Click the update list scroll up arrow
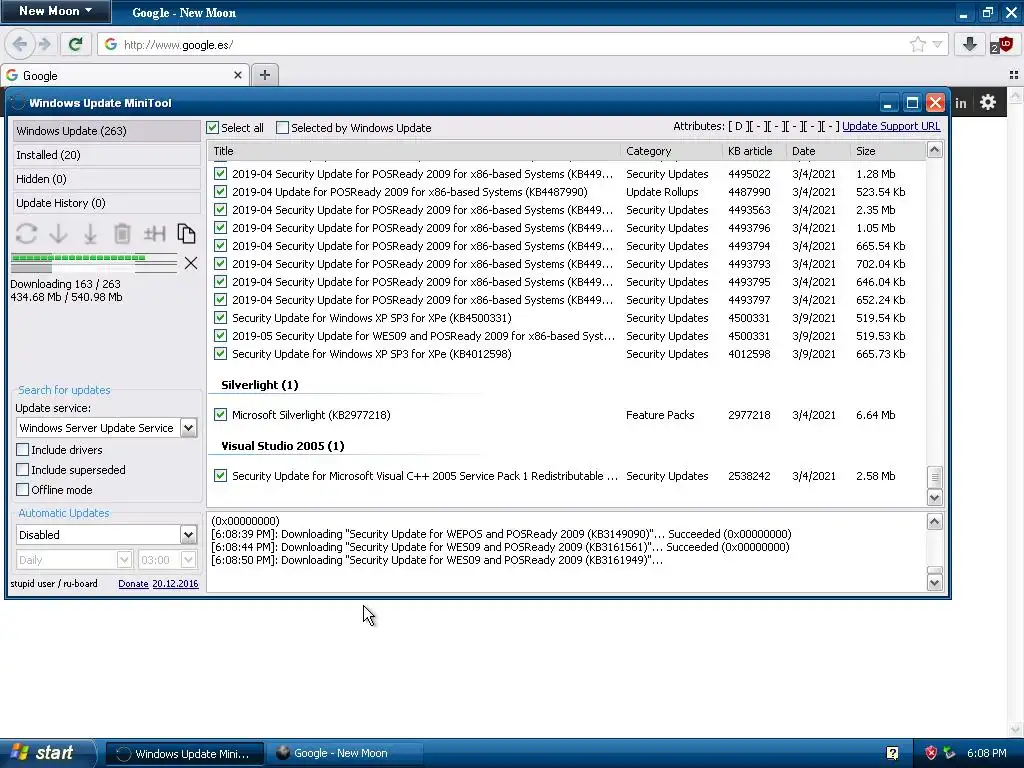 (935, 150)
